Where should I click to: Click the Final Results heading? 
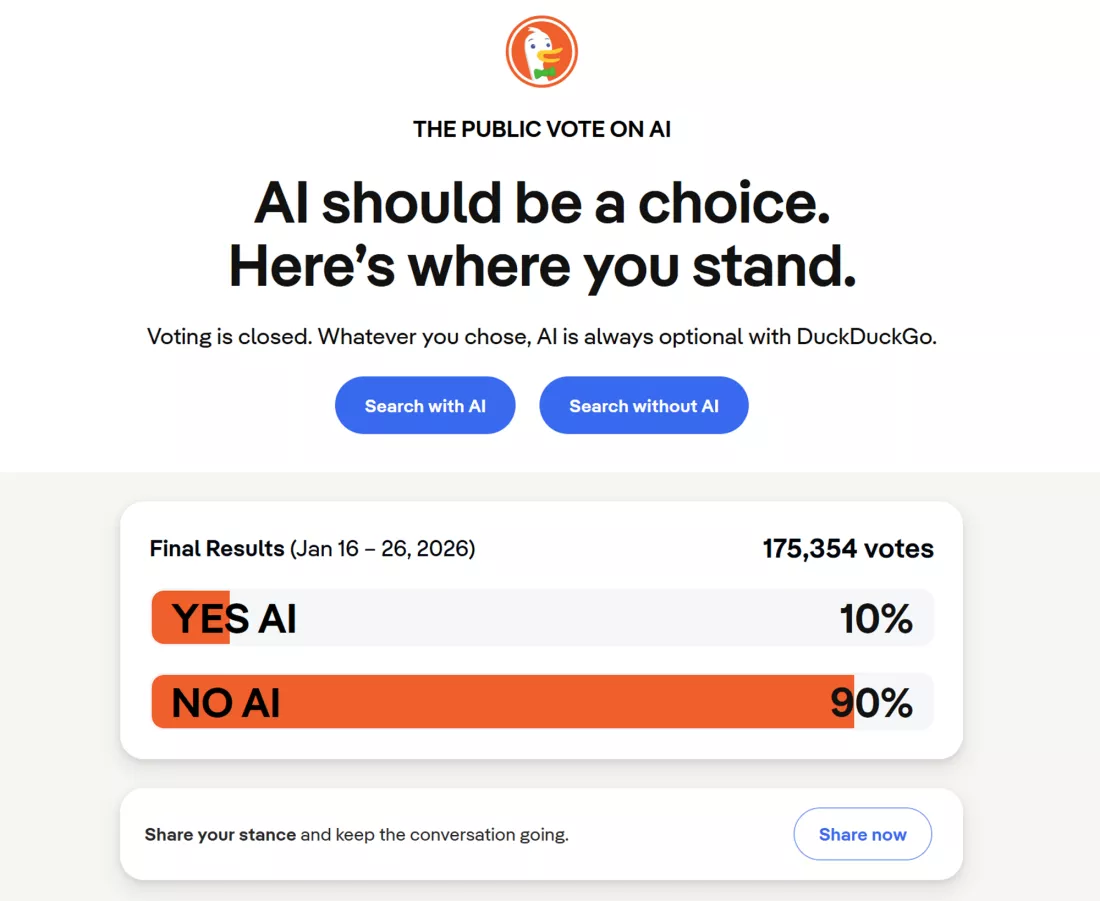[x=216, y=548]
